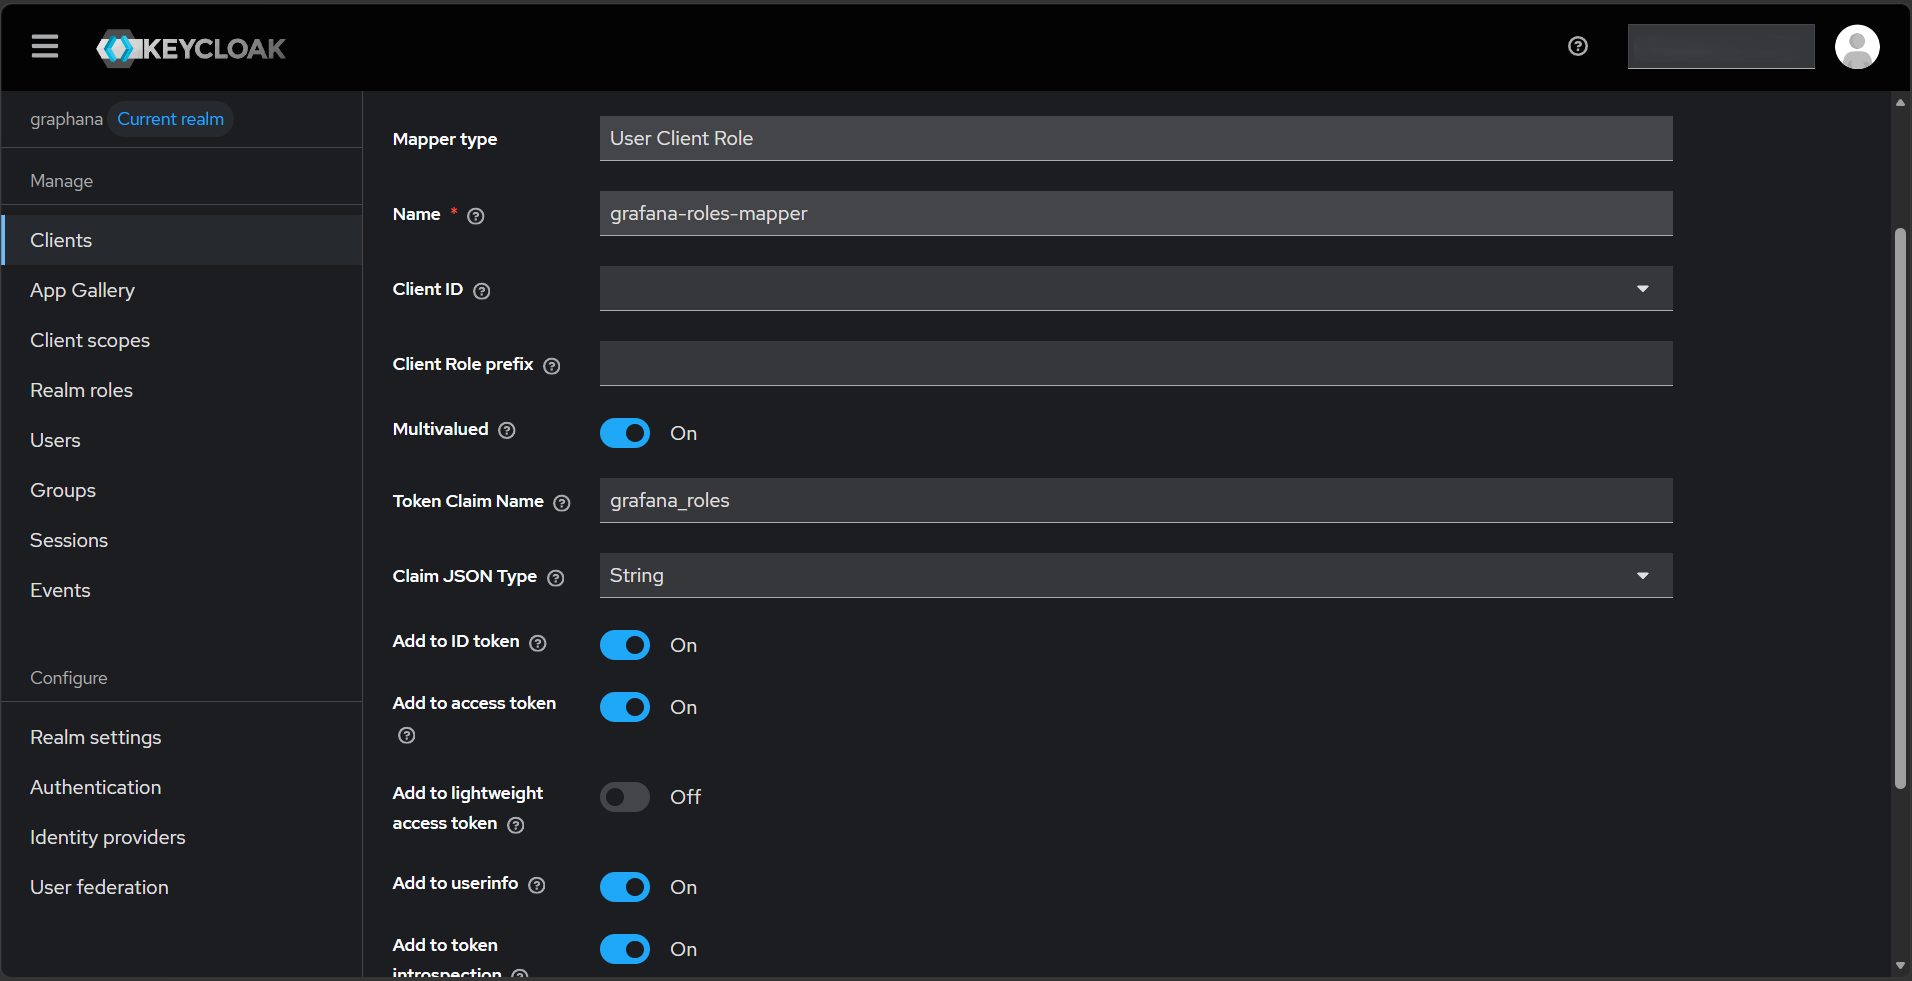
Task: Show help for Add to userinfo
Action: pos(537,885)
